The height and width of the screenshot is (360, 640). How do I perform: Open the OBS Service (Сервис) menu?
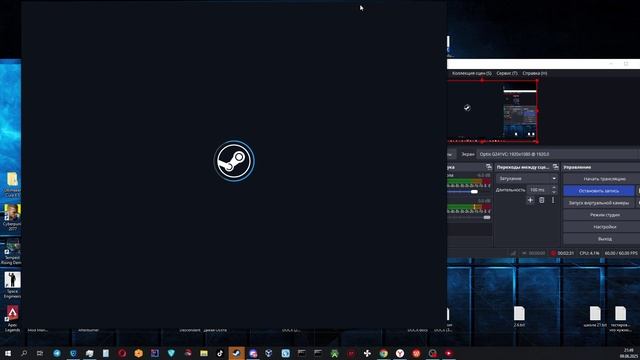click(507, 73)
